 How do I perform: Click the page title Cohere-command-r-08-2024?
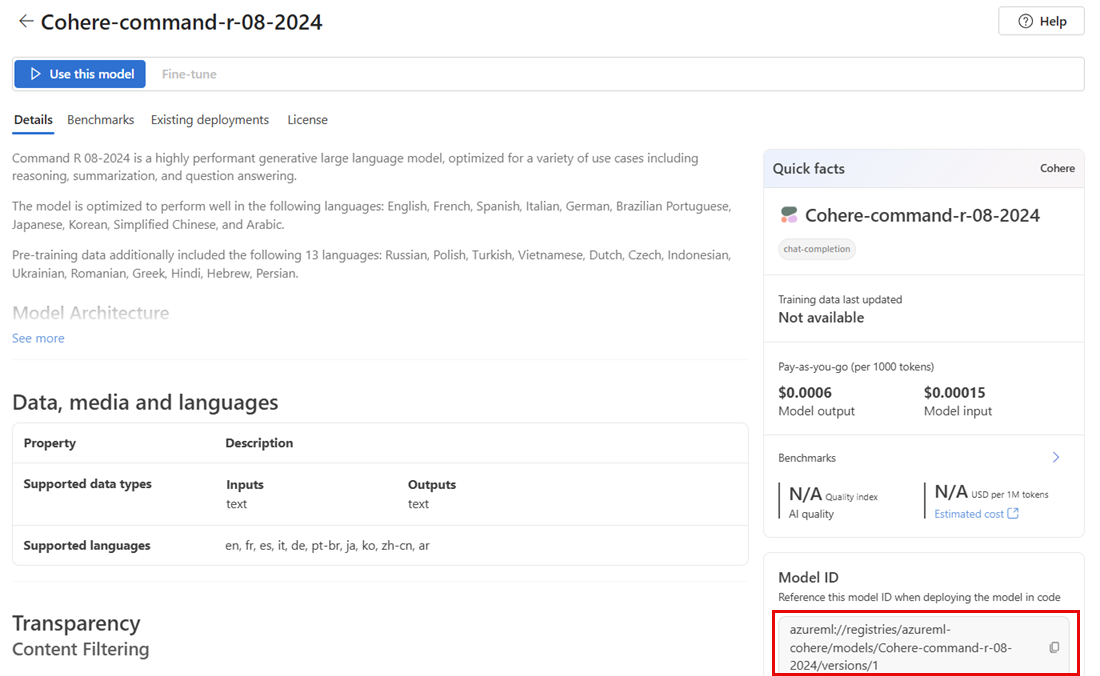(x=182, y=22)
